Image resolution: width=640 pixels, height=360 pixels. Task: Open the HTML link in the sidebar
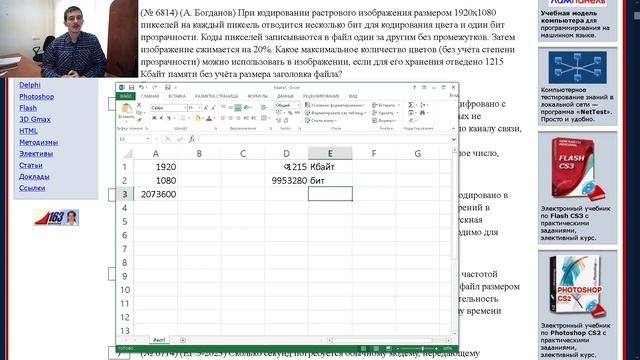click(x=28, y=131)
